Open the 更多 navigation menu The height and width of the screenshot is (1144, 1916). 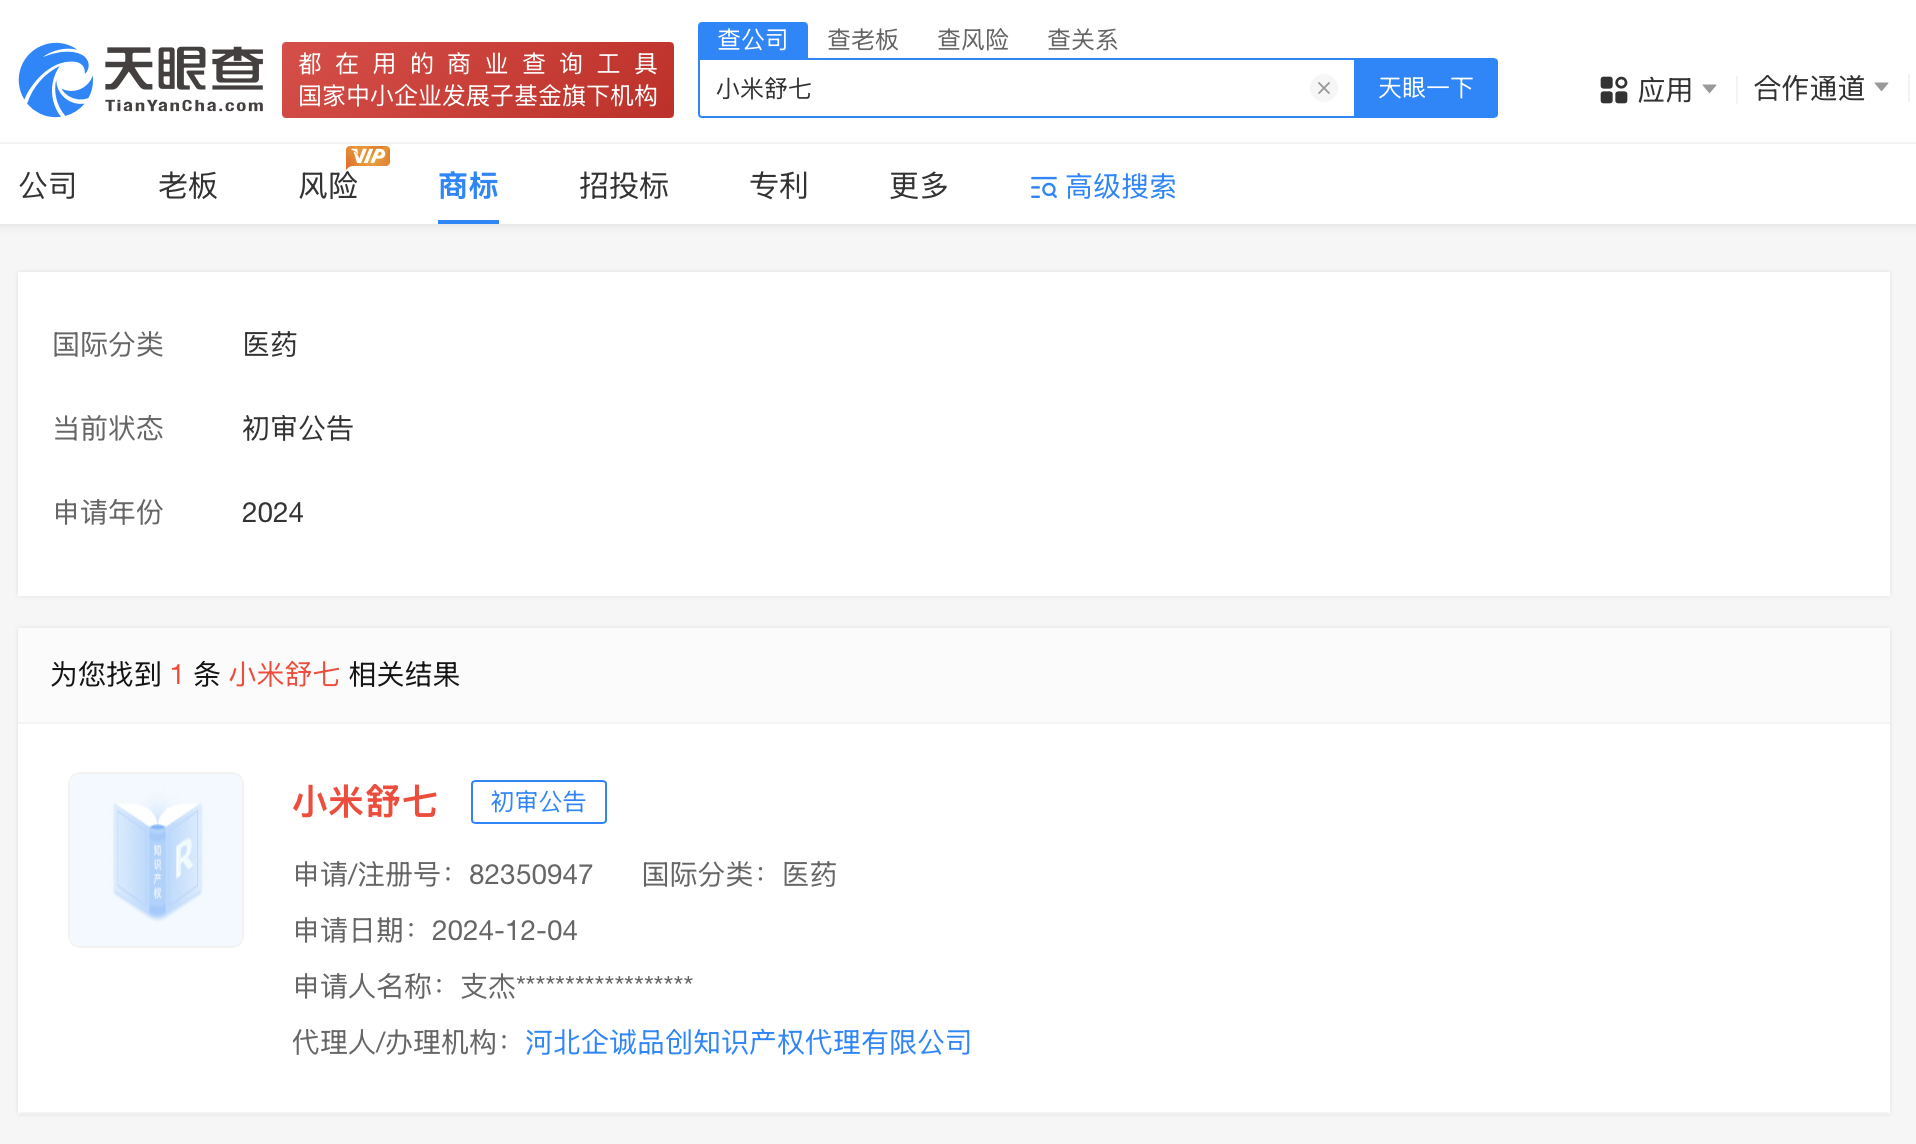919,185
